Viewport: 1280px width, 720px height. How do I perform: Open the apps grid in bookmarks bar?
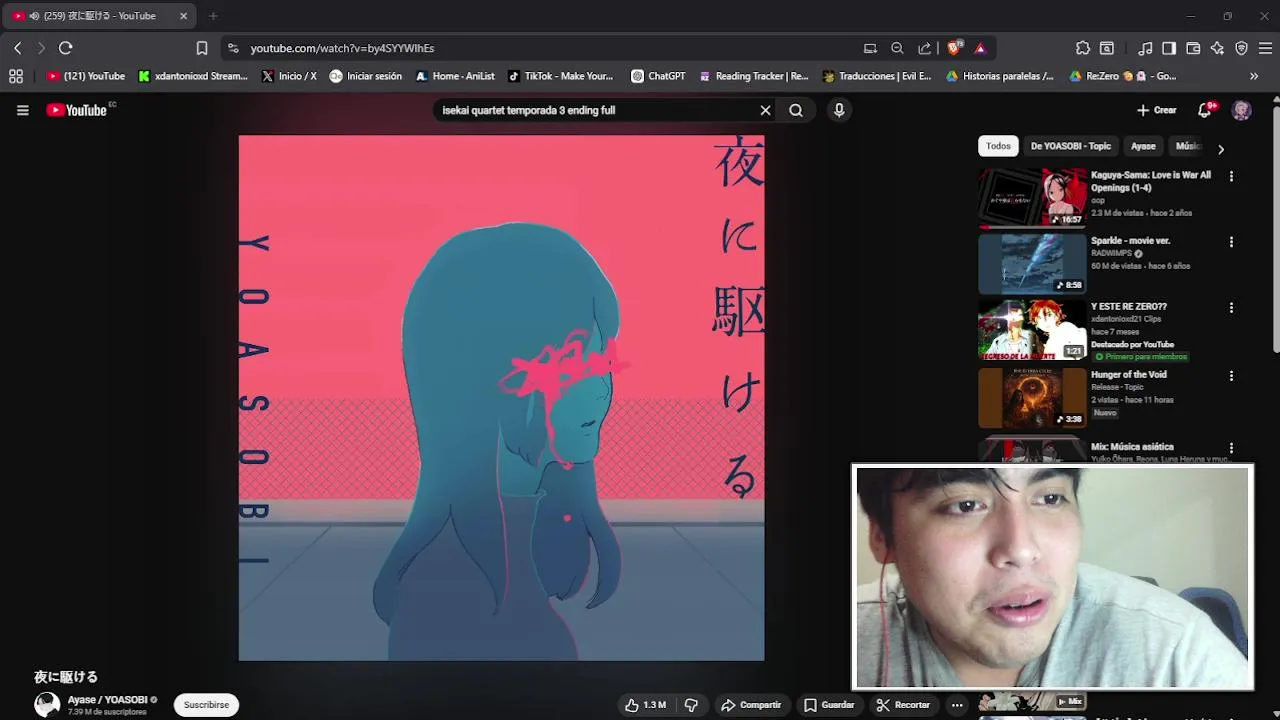point(16,76)
